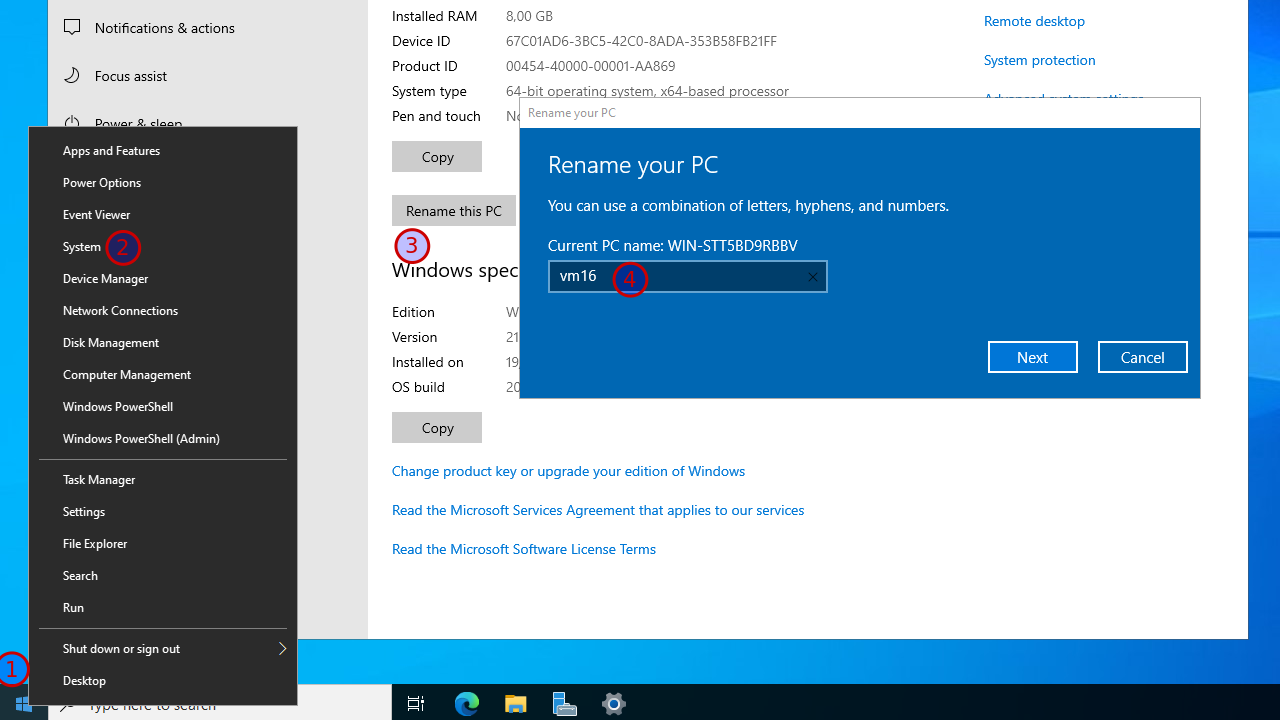Screen dimensions: 1280x720
Task: Choose Settings in the context menu
Action: click(x=163, y=512)
